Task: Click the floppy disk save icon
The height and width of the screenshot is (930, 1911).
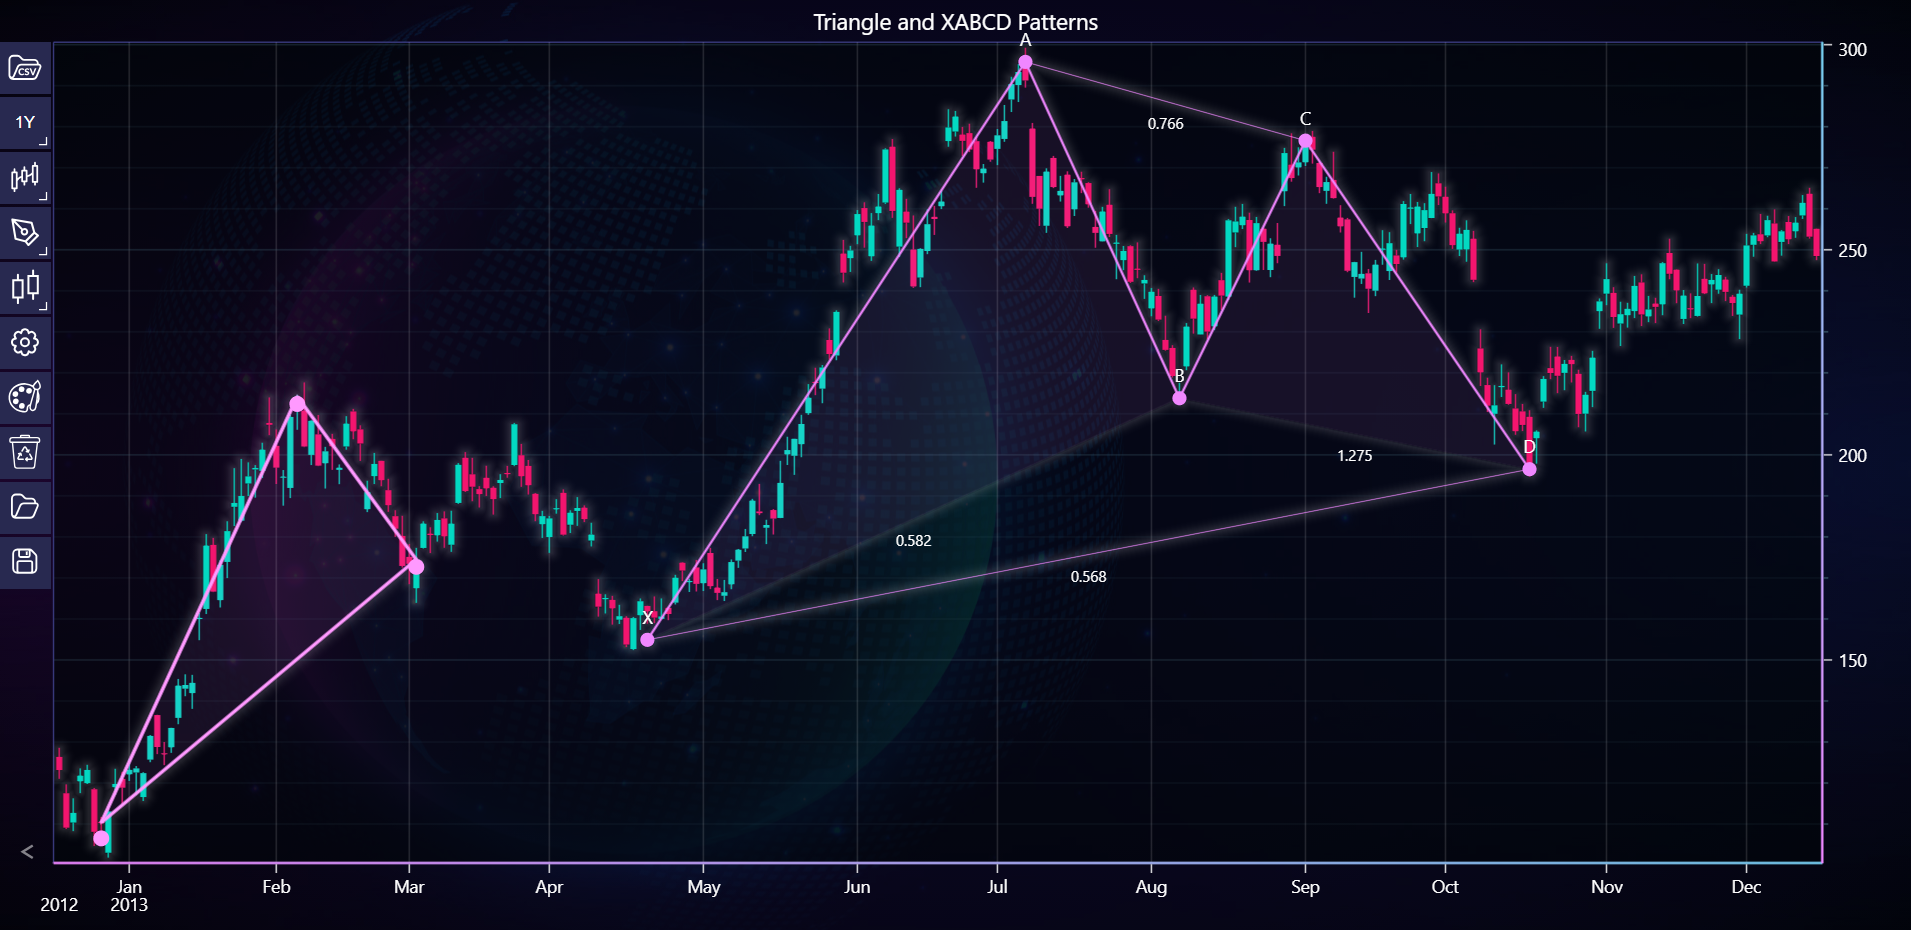Action: click(x=25, y=562)
